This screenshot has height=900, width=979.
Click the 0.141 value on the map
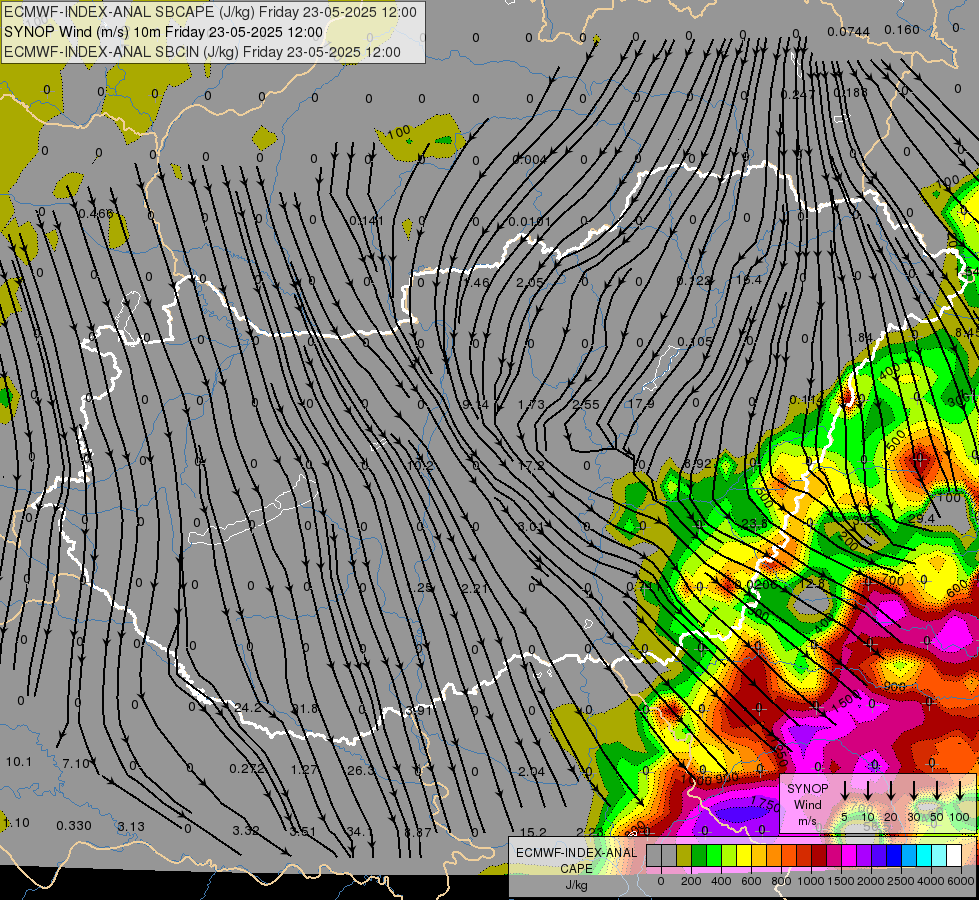[x=366, y=220]
